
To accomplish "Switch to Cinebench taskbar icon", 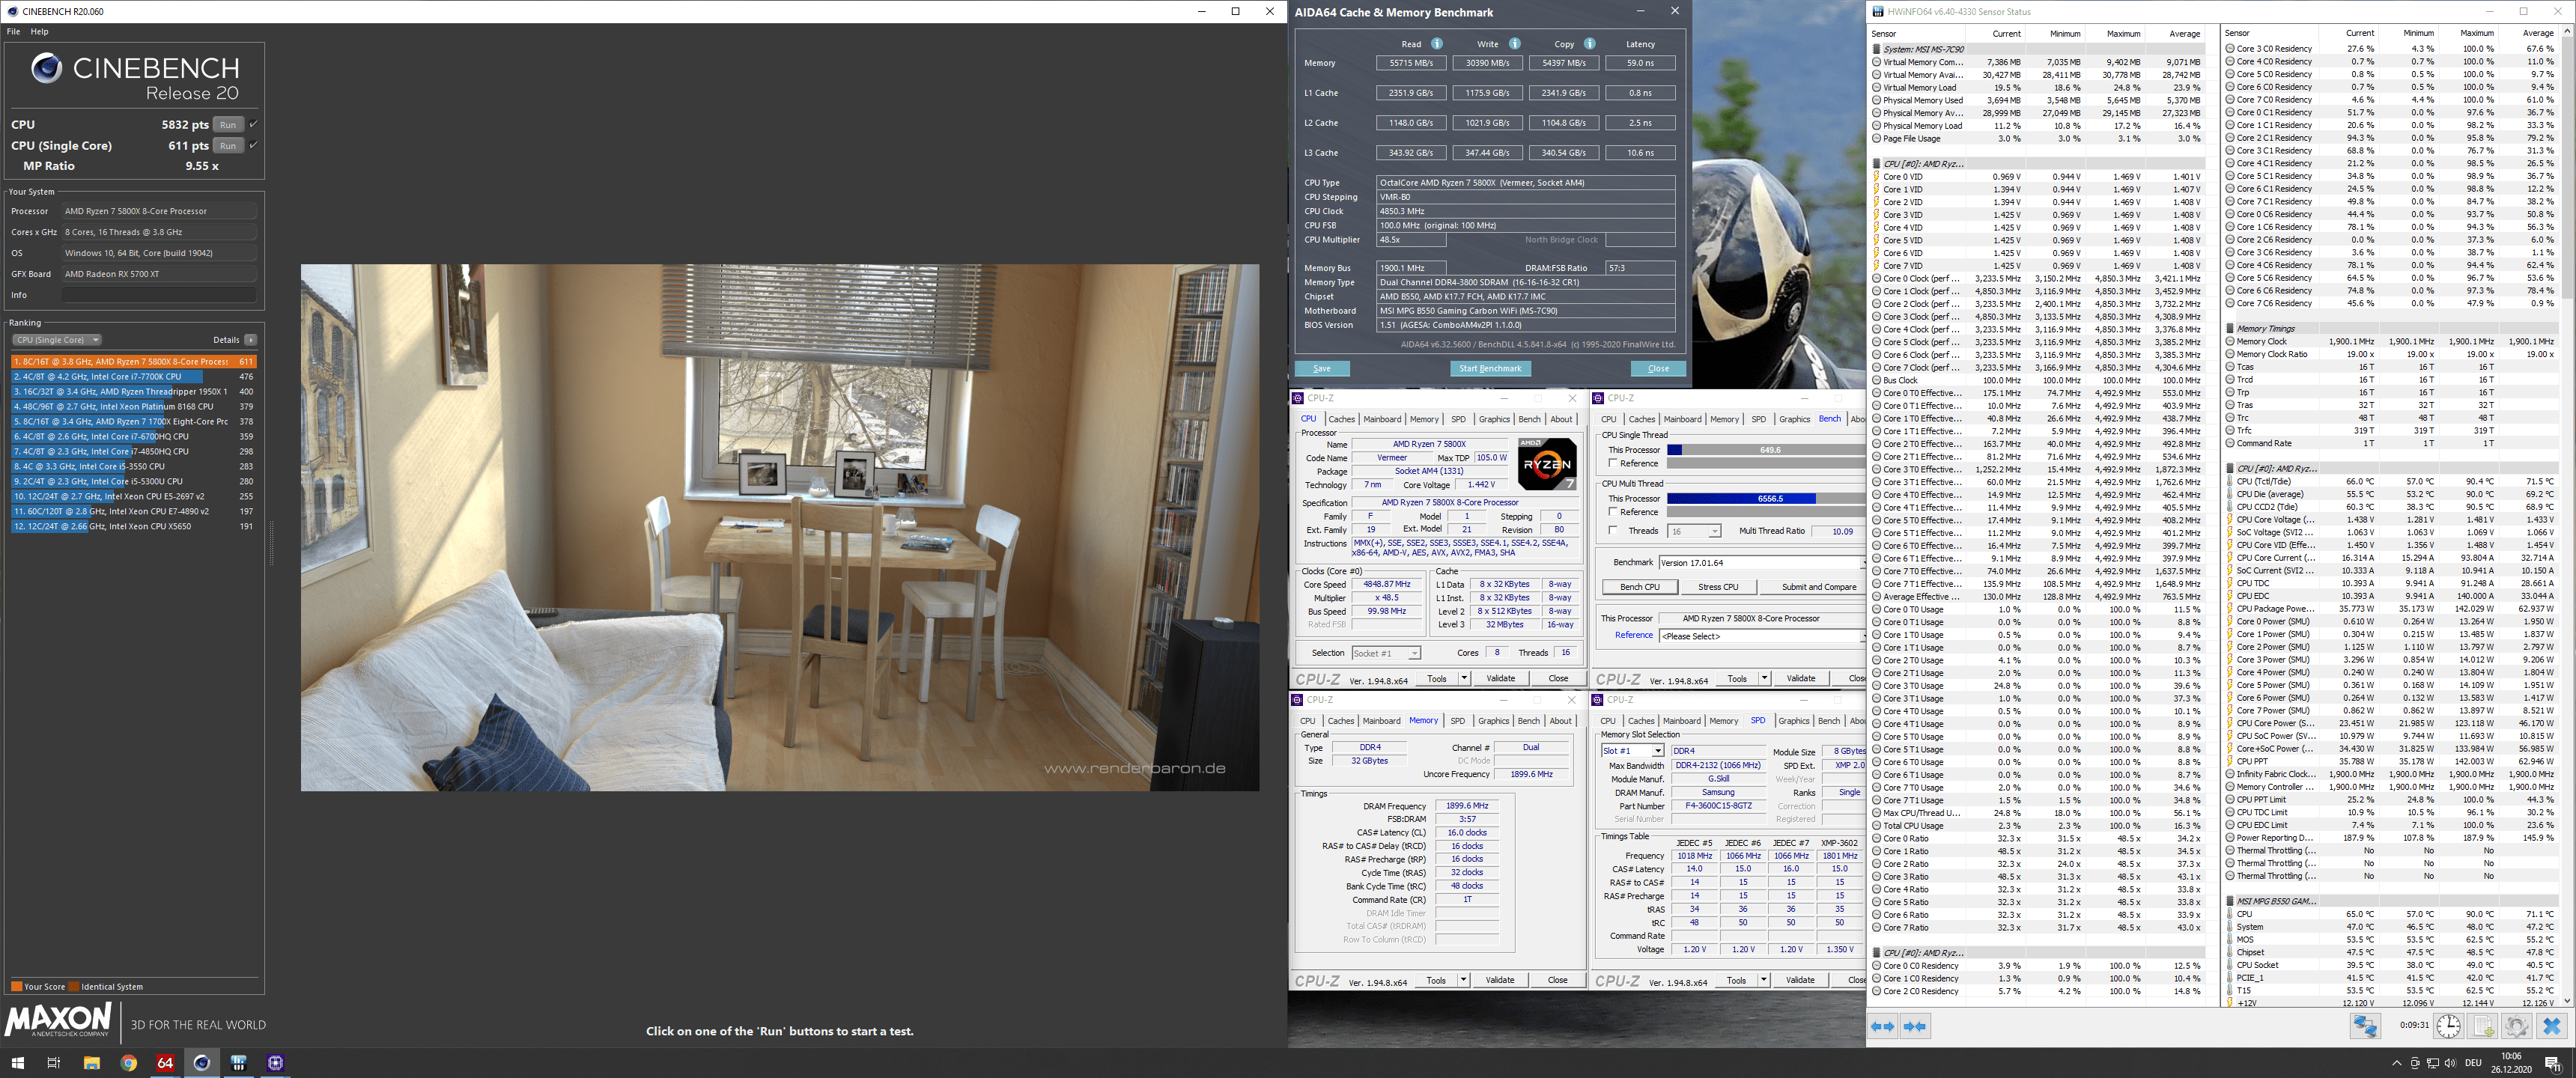I will click(x=202, y=1062).
